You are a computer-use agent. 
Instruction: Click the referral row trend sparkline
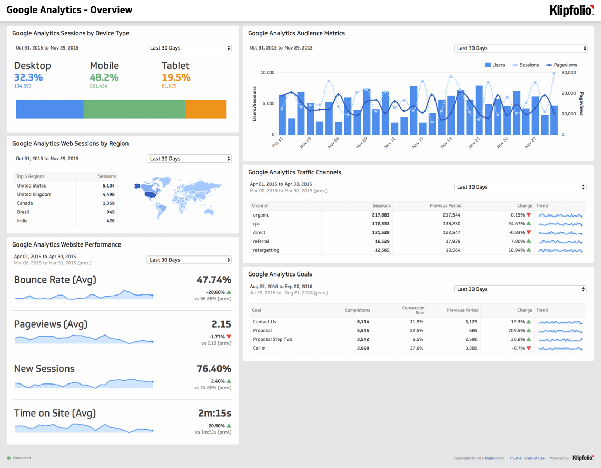560,241
